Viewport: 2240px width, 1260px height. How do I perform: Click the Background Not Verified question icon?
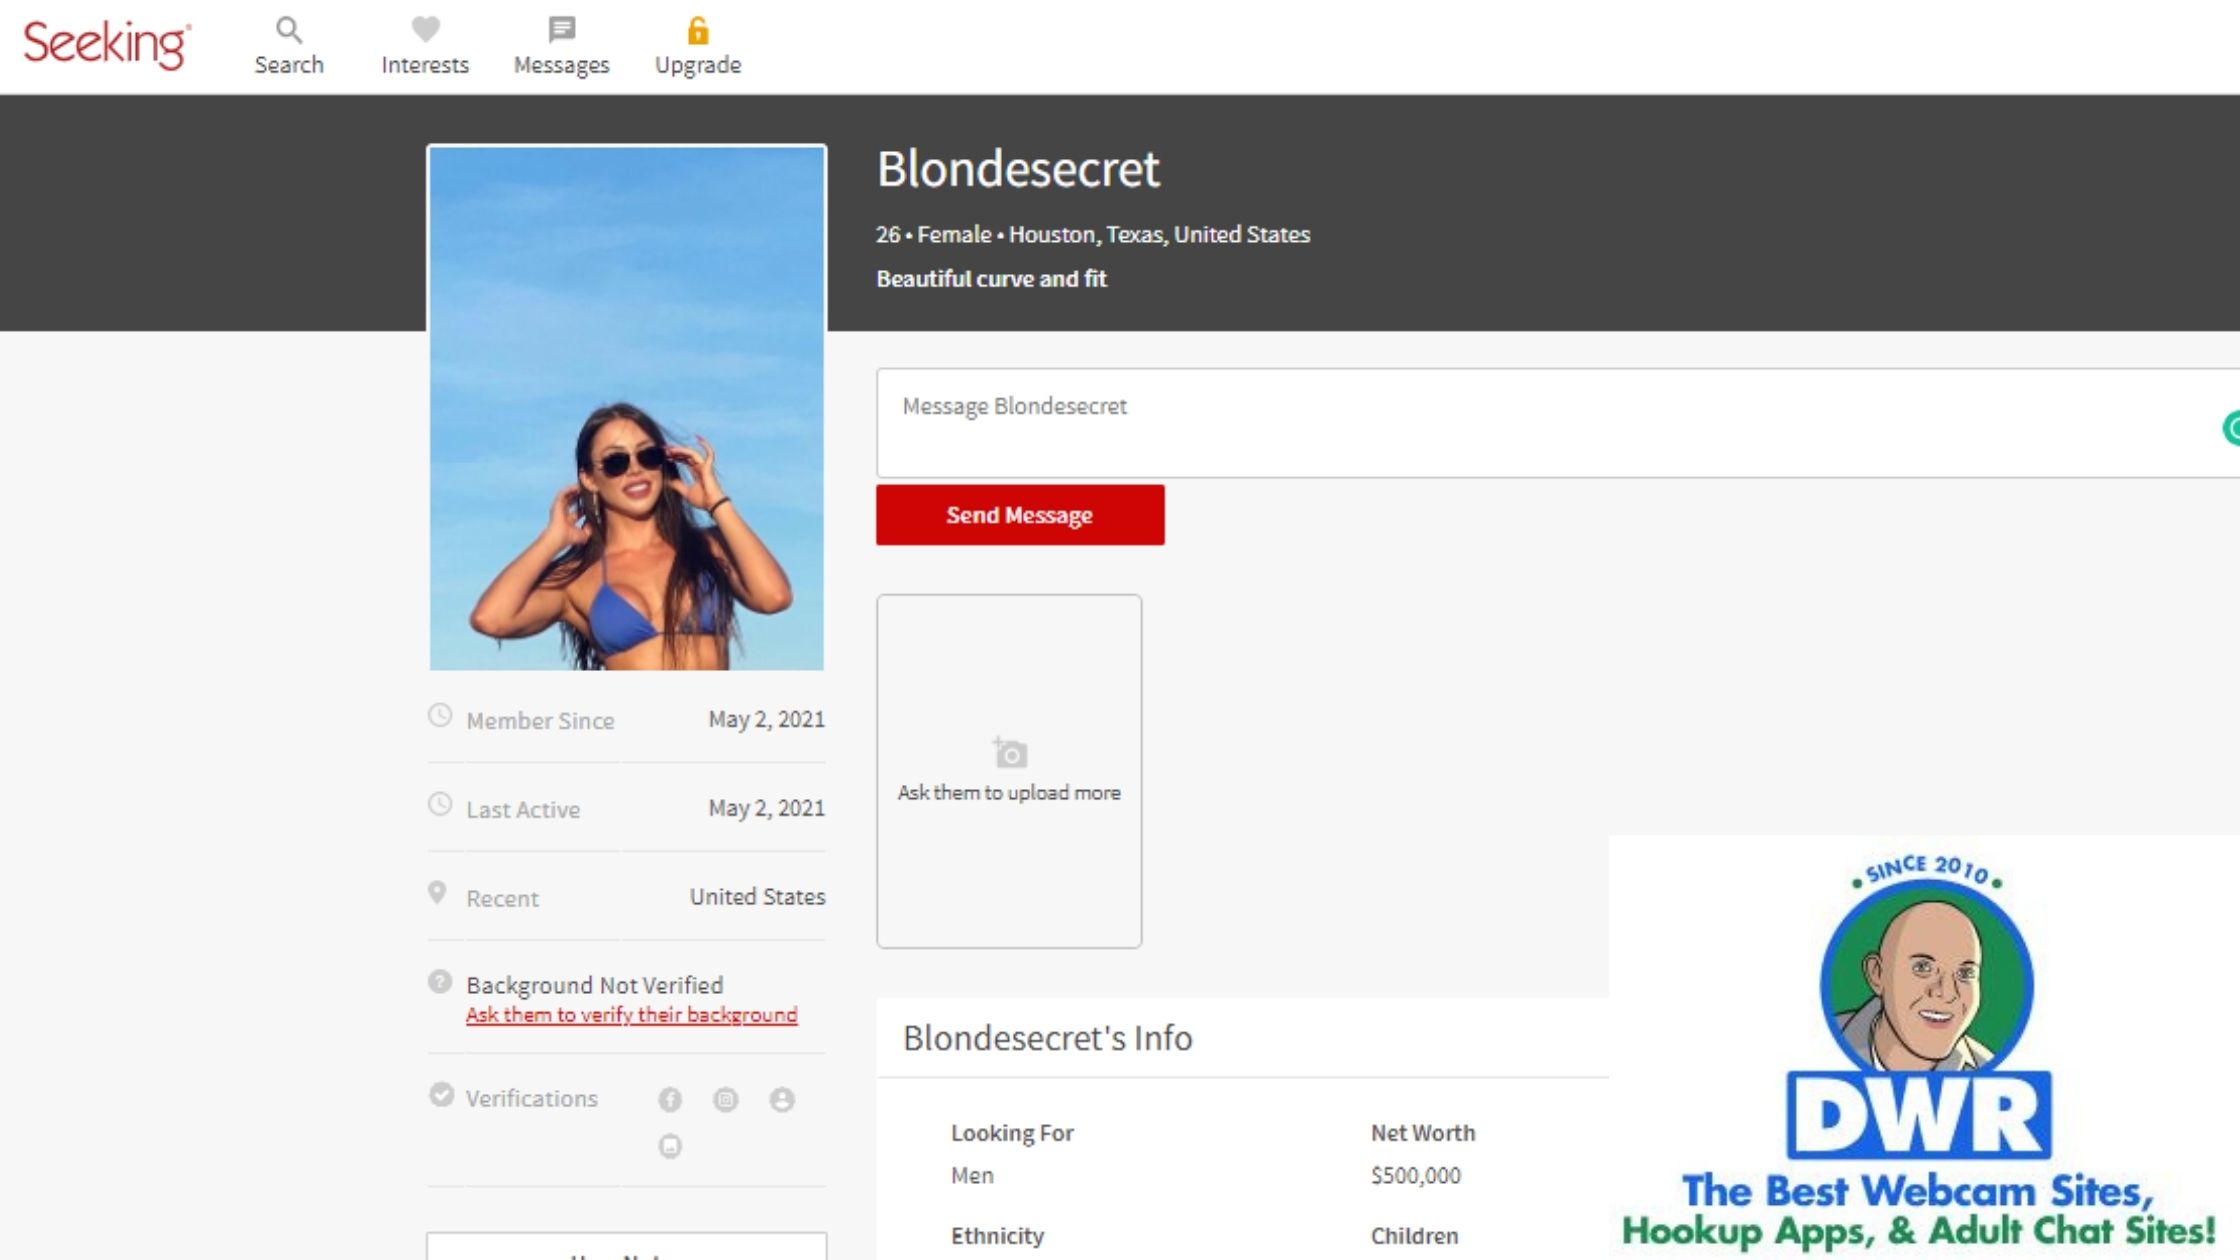pos(440,982)
